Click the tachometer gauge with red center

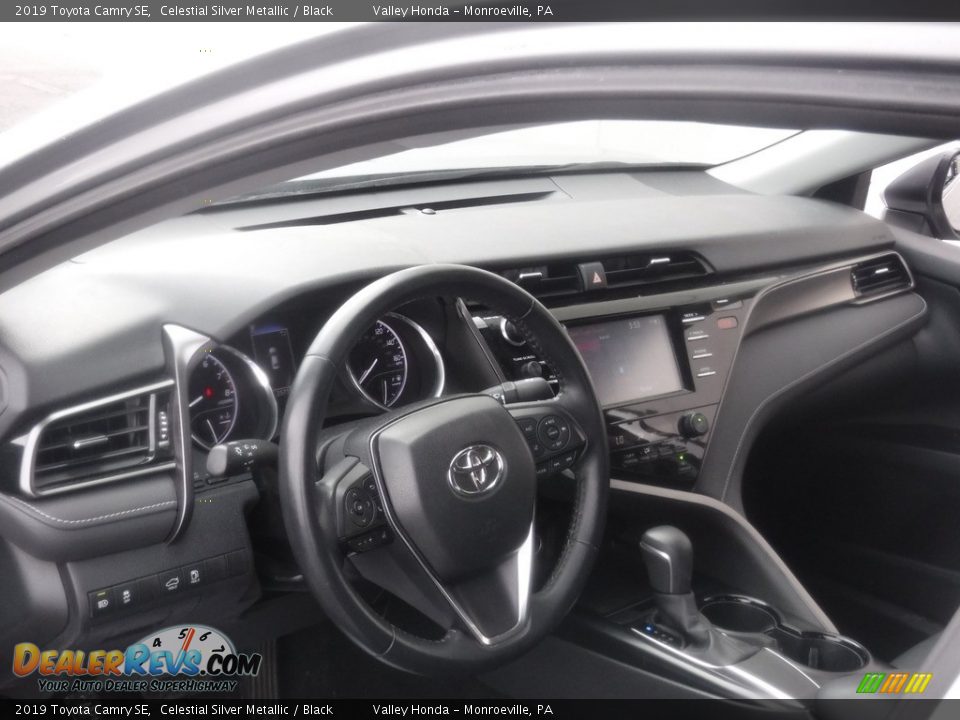click(212, 399)
